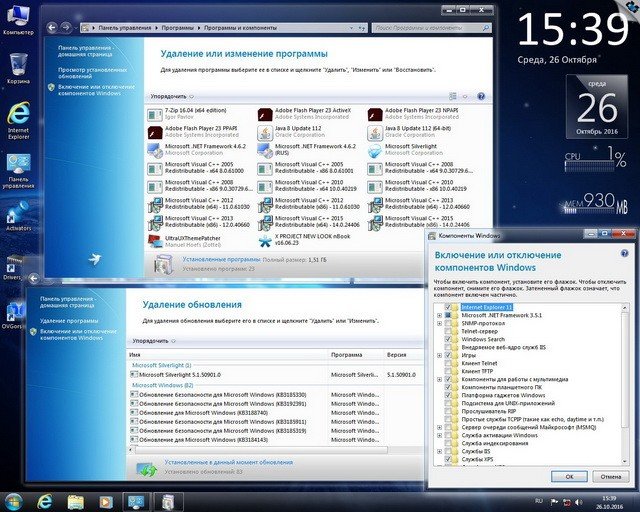Click Отмена in Windows Components dialog
The height and width of the screenshot is (512, 640).
(x=611, y=476)
